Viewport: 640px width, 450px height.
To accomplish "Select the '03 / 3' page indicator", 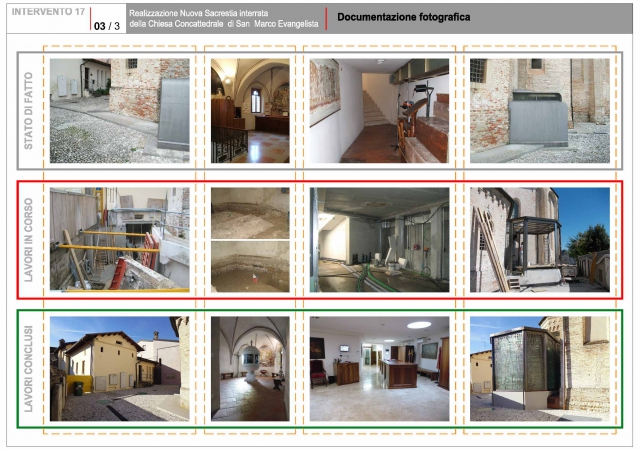I will click(105, 24).
